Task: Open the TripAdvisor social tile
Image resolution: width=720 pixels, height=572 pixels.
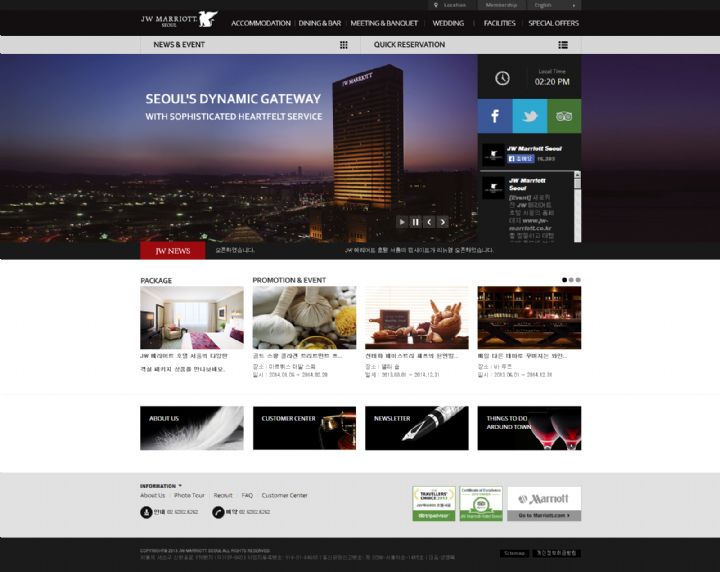Action: tap(564, 116)
